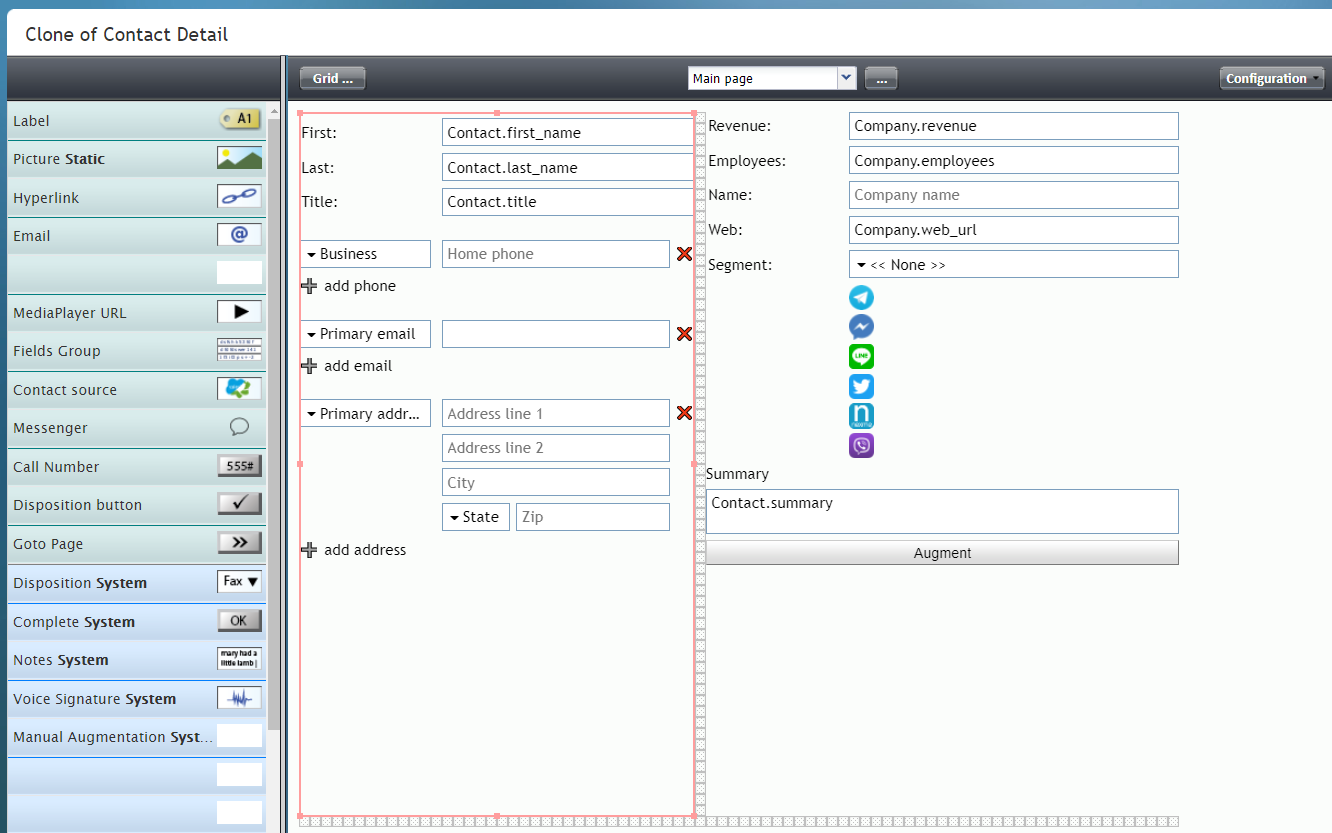The image size is (1332, 833).
Task: Expand the Business phone type dropdown
Action: [x=365, y=254]
